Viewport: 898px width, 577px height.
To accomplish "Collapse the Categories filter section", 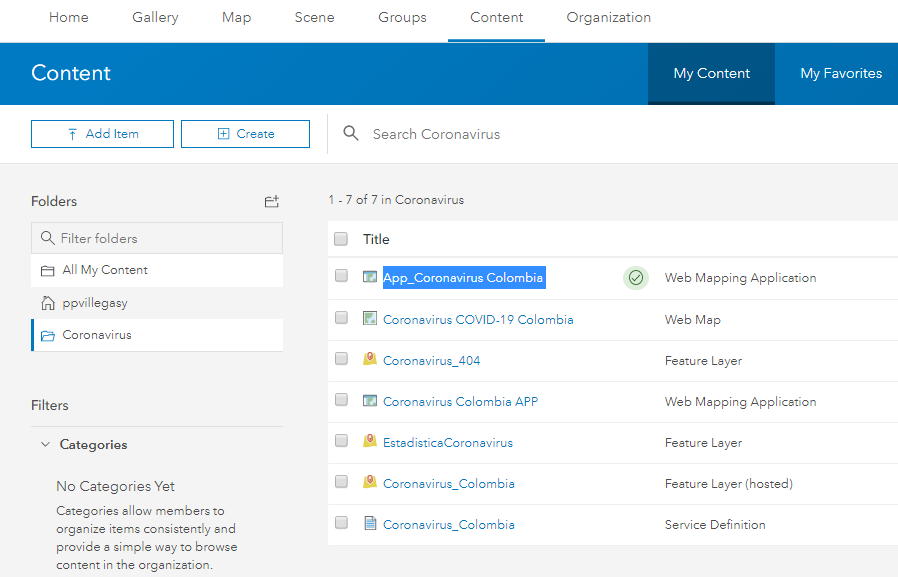I will (44, 444).
